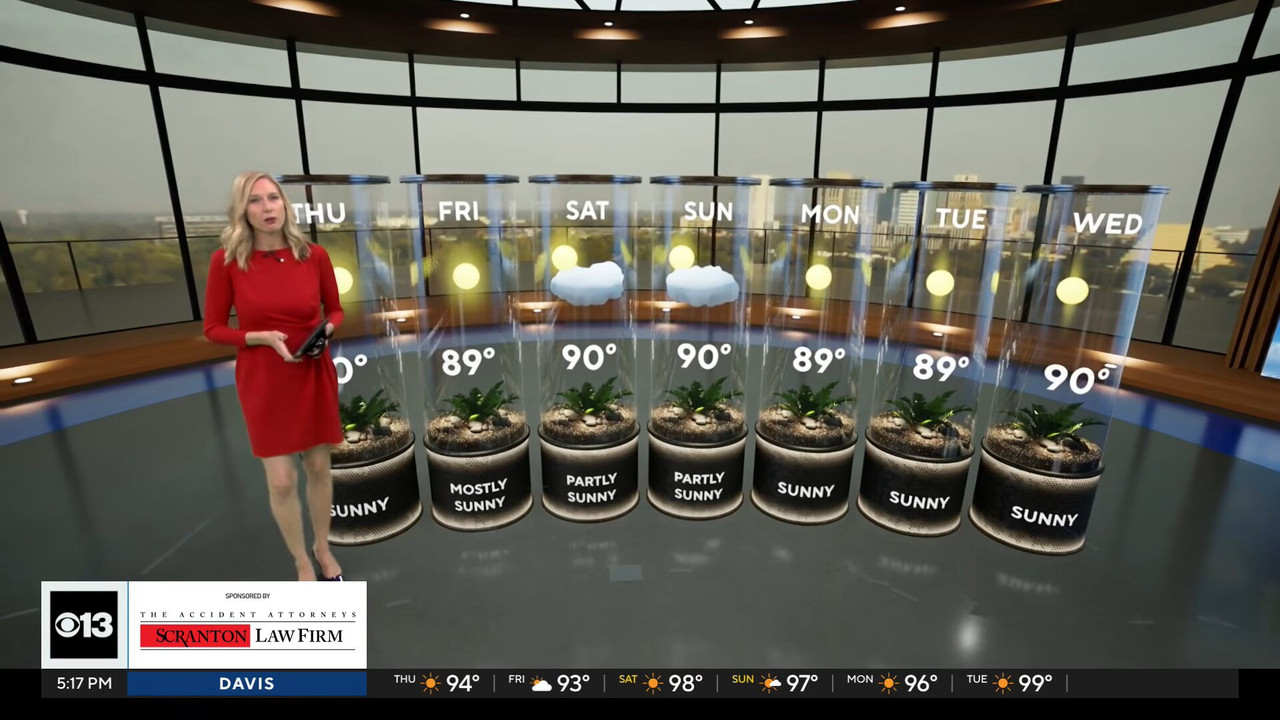Click the TUE day label on tube
Screen dimensions: 1280x720
pos(961,219)
